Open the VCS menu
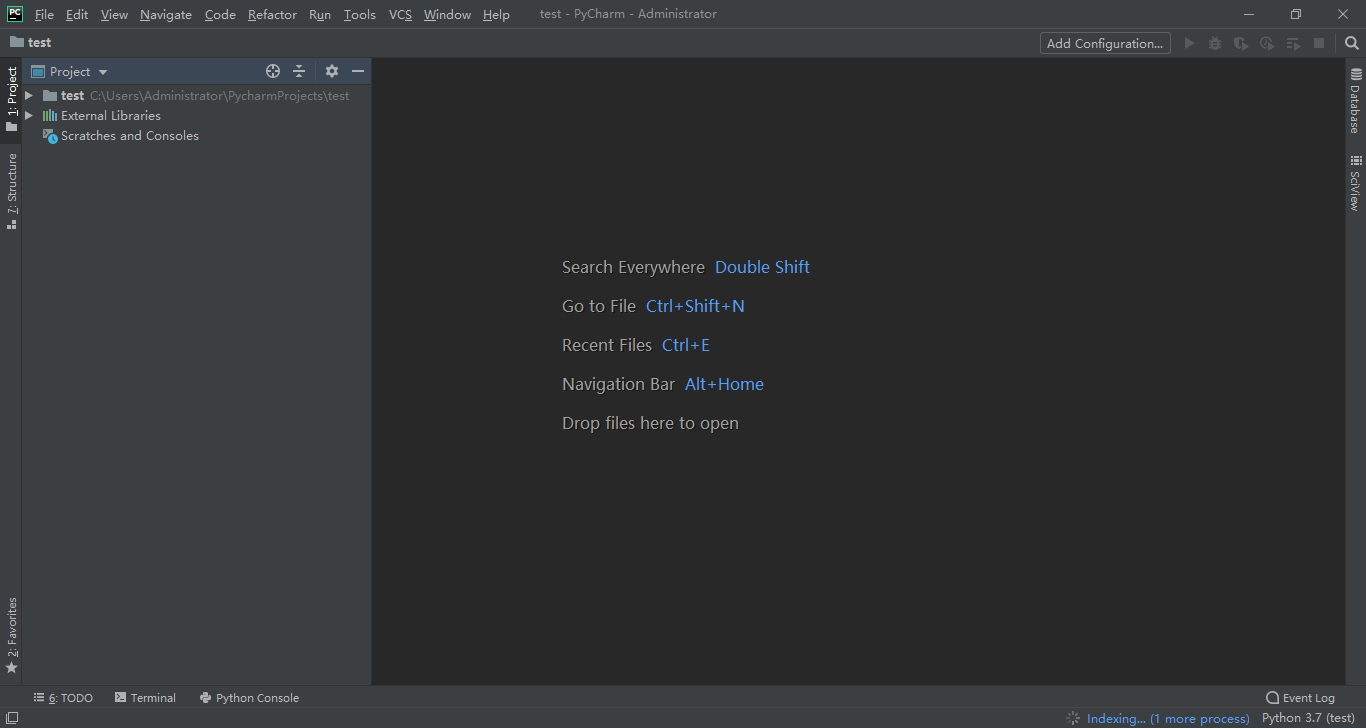This screenshot has width=1366, height=728. click(x=400, y=14)
